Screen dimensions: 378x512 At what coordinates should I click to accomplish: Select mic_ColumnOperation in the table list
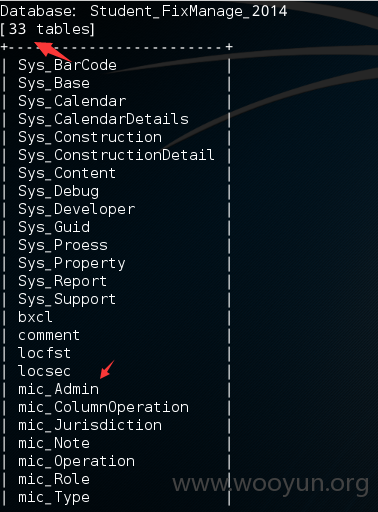click(x=103, y=407)
